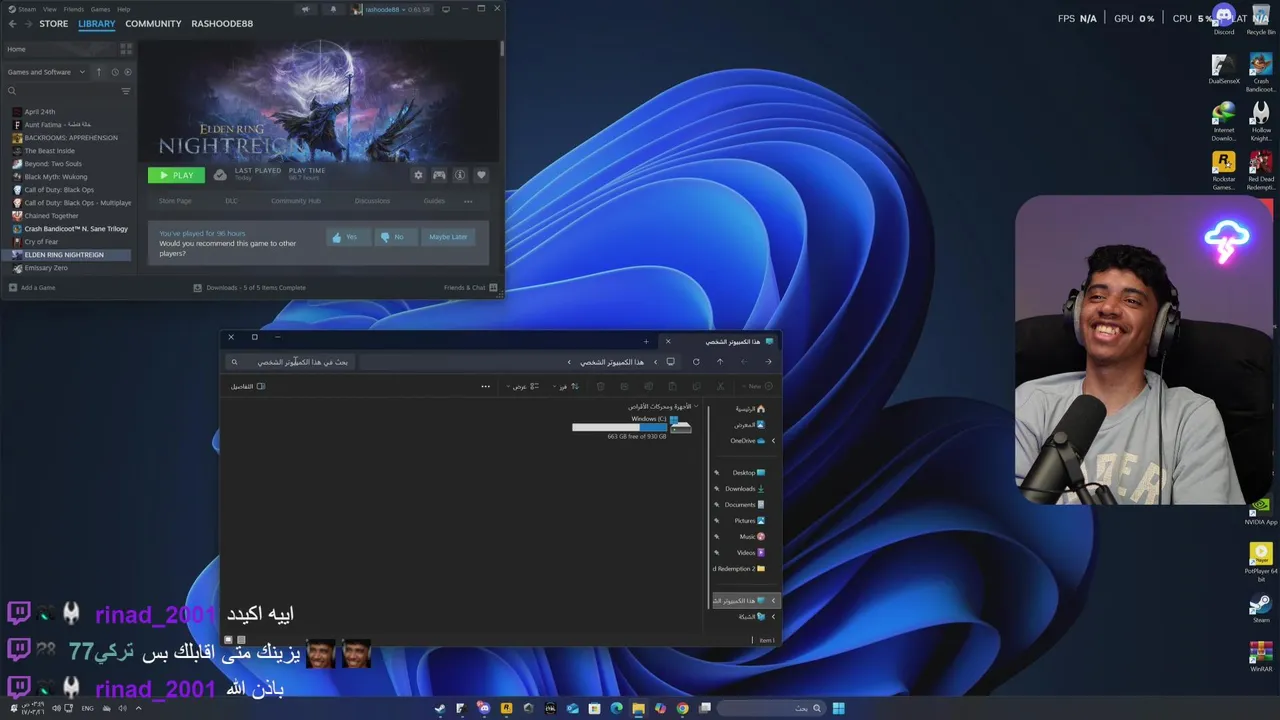Image resolution: width=1280 pixels, height=720 pixels.
Task: Go up one folder in File Explorer
Action: tap(720, 362)
